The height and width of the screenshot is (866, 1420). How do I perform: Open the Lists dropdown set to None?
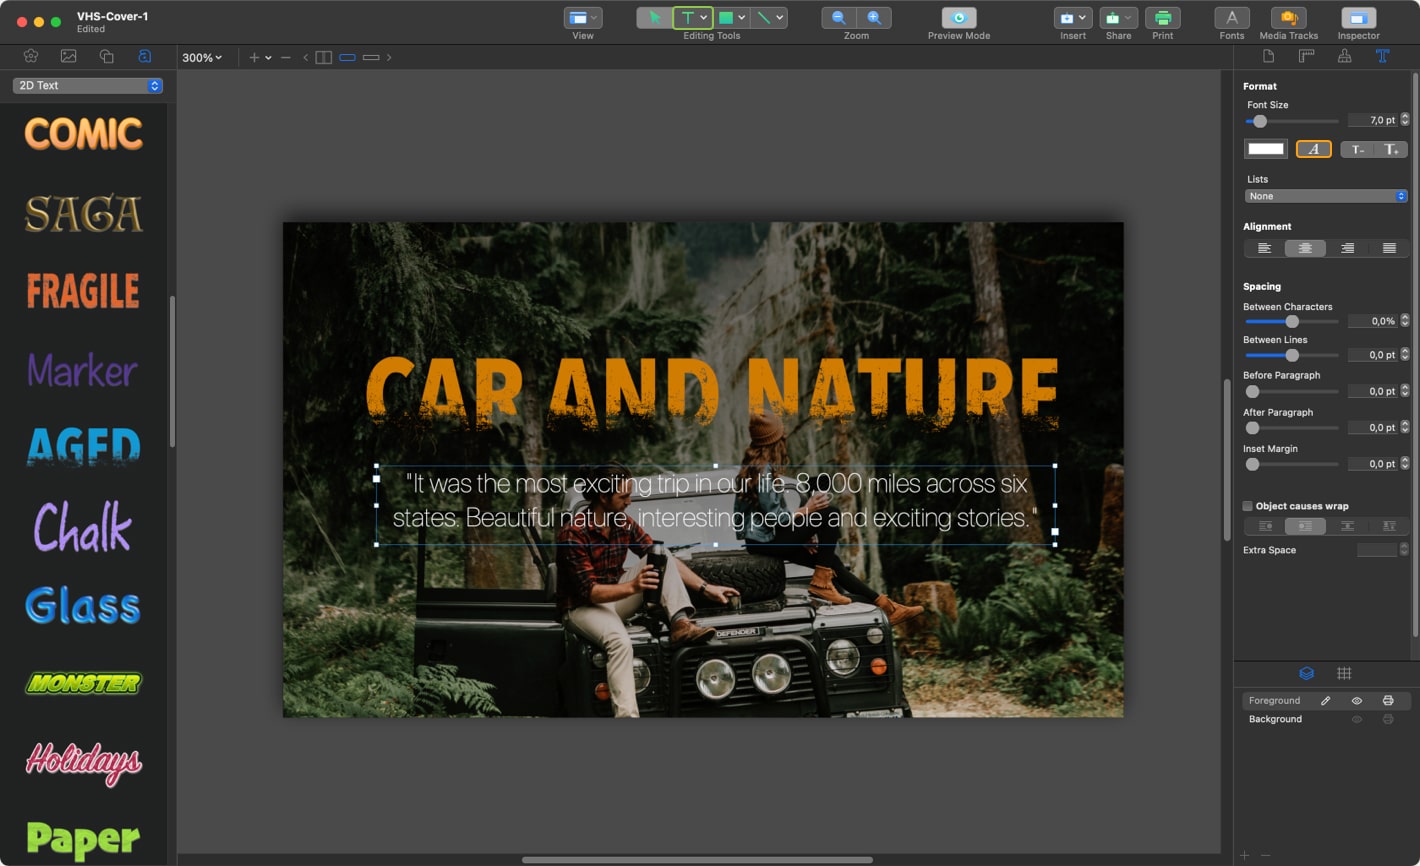[x=1326, y=196]
